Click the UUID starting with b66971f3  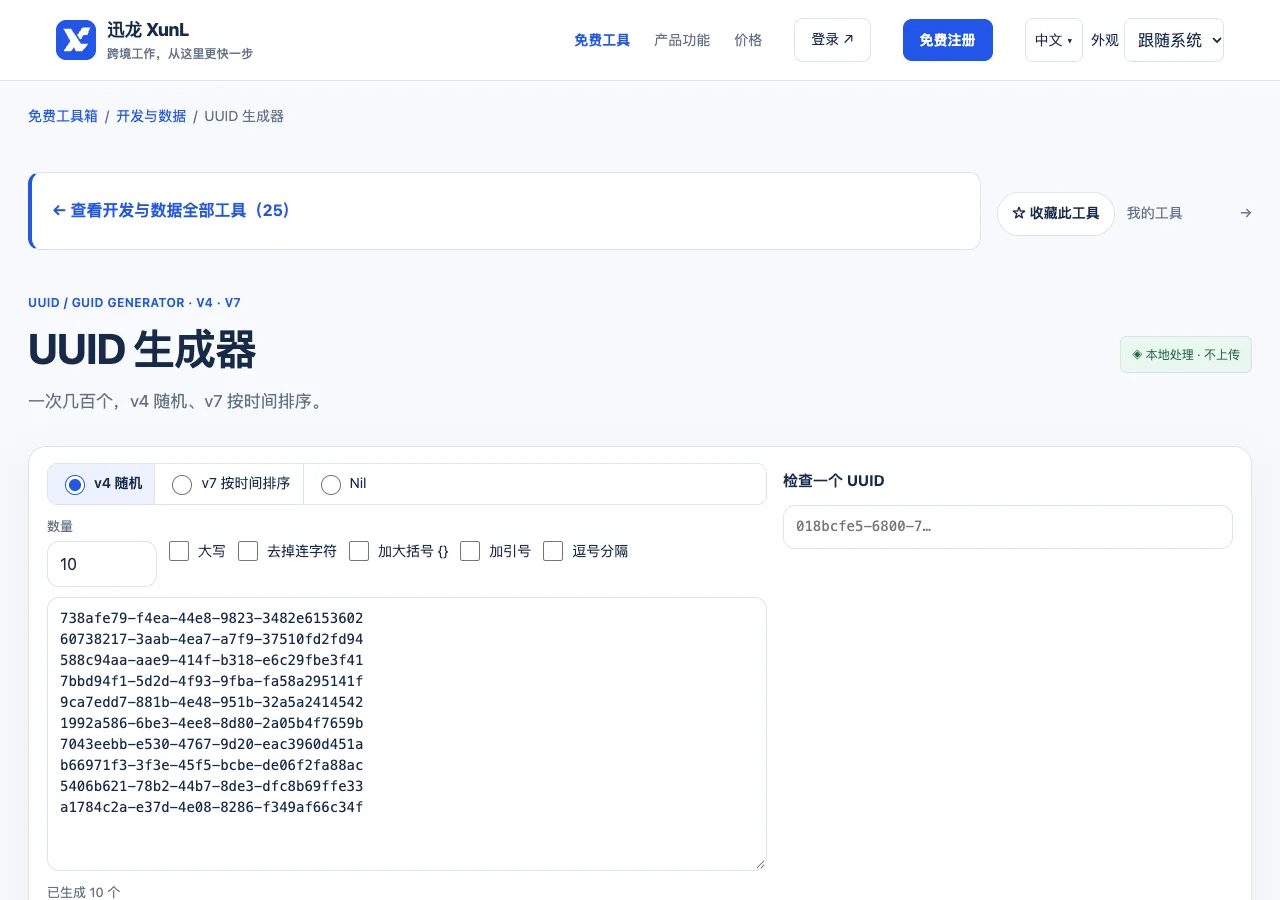212,765
